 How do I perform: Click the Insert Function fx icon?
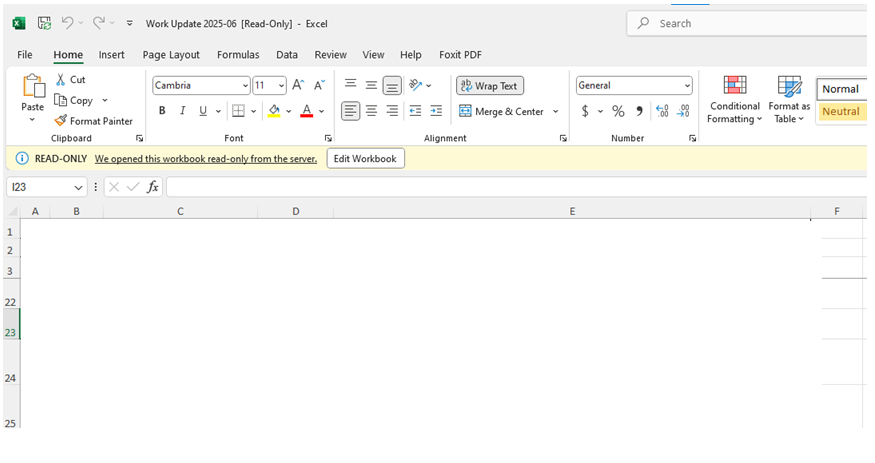click(x=152, y=187)
